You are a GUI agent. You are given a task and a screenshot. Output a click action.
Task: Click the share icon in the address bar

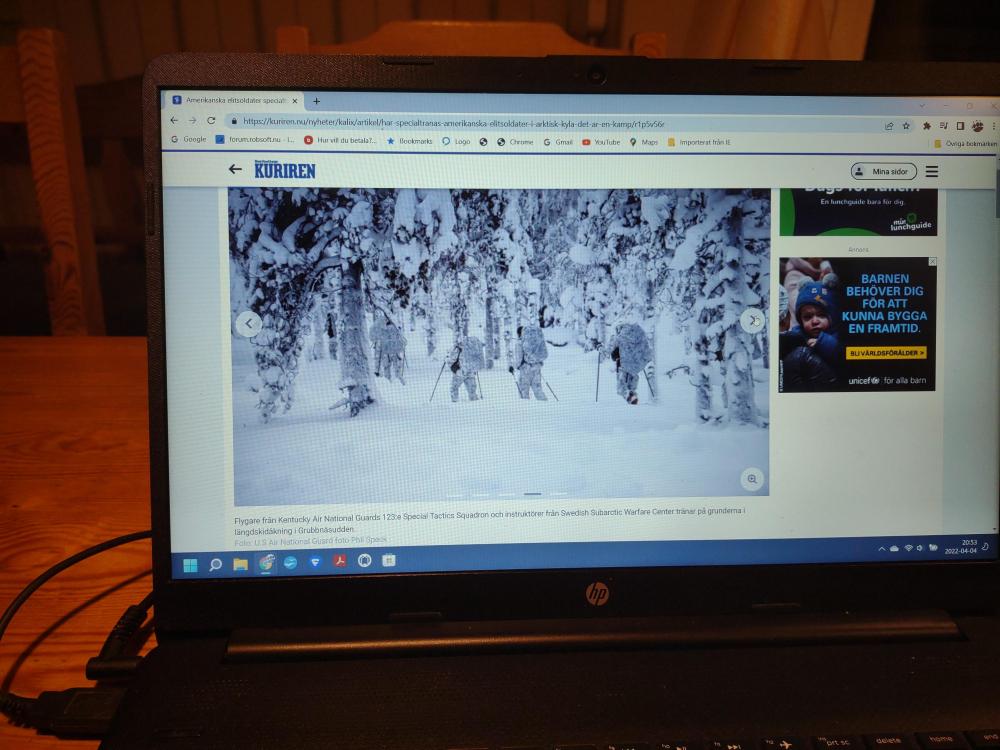tap(889, 126)
